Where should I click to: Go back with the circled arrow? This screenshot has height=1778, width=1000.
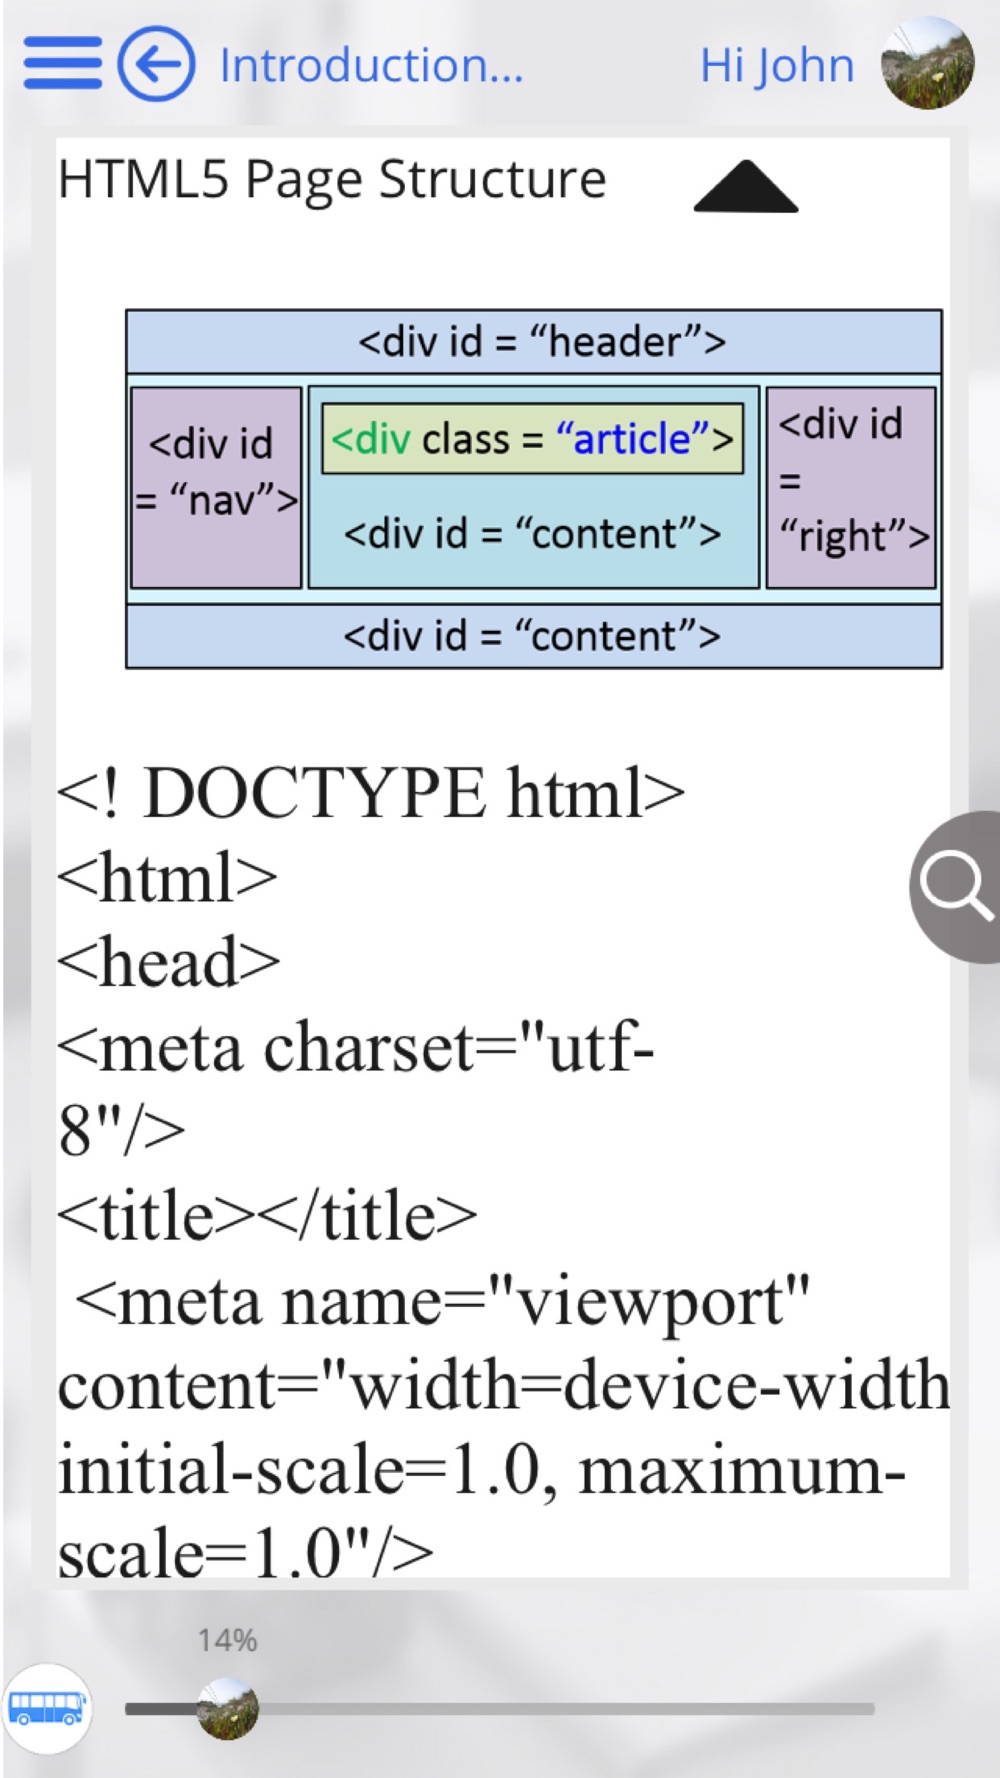pyautogui.click(x=156, y=64)
